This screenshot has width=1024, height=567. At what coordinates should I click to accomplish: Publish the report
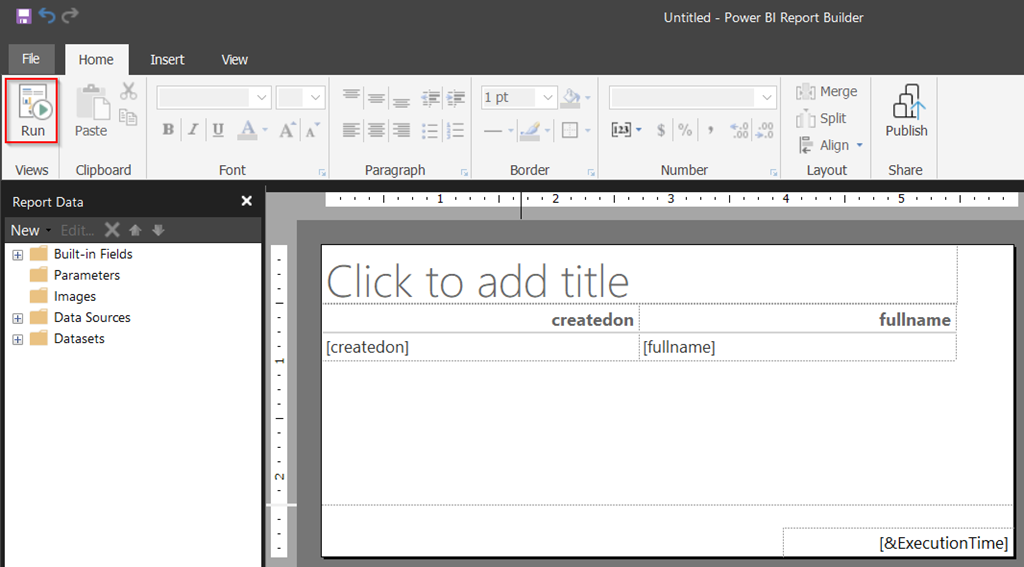(x=906, y=111)
